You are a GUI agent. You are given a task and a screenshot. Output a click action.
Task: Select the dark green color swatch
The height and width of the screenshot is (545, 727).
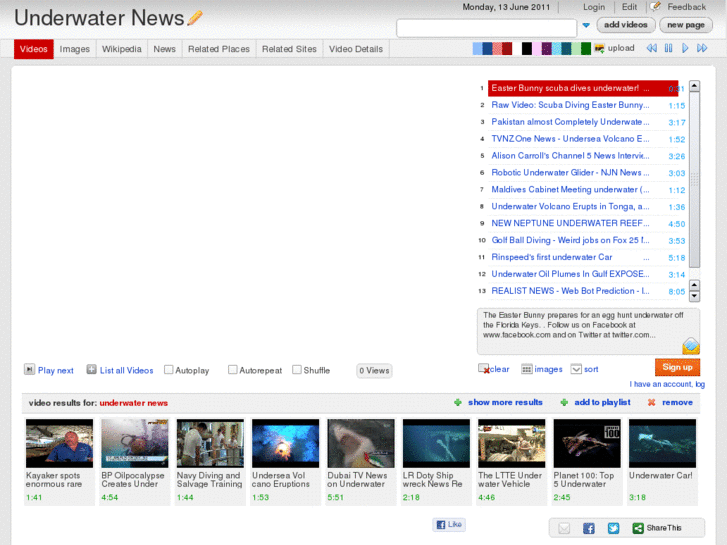(586, 48)
